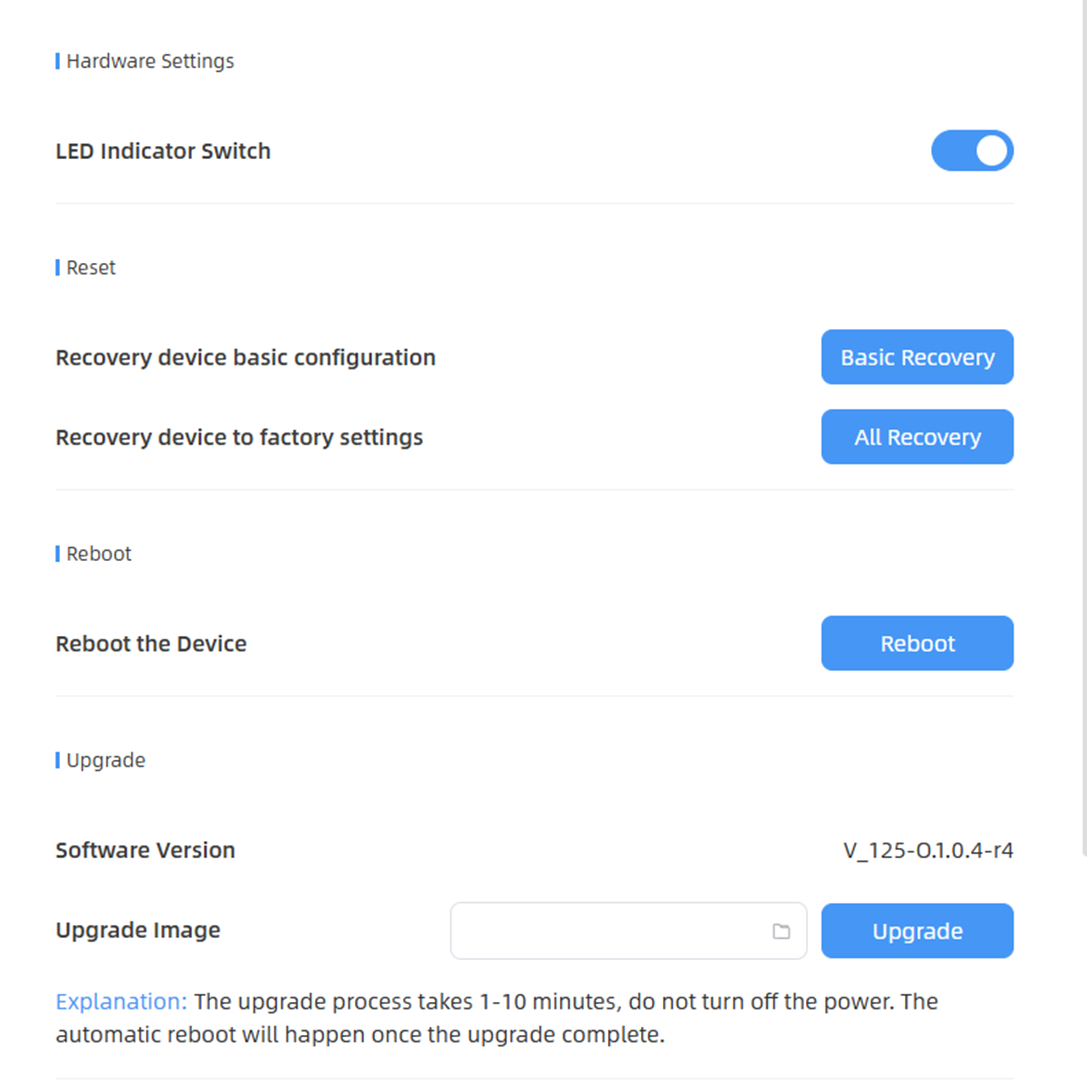This screenshot has width=1087, height=1082.
Task: Click the "Recovery device to factory settings" label
Action: [239, 438]
